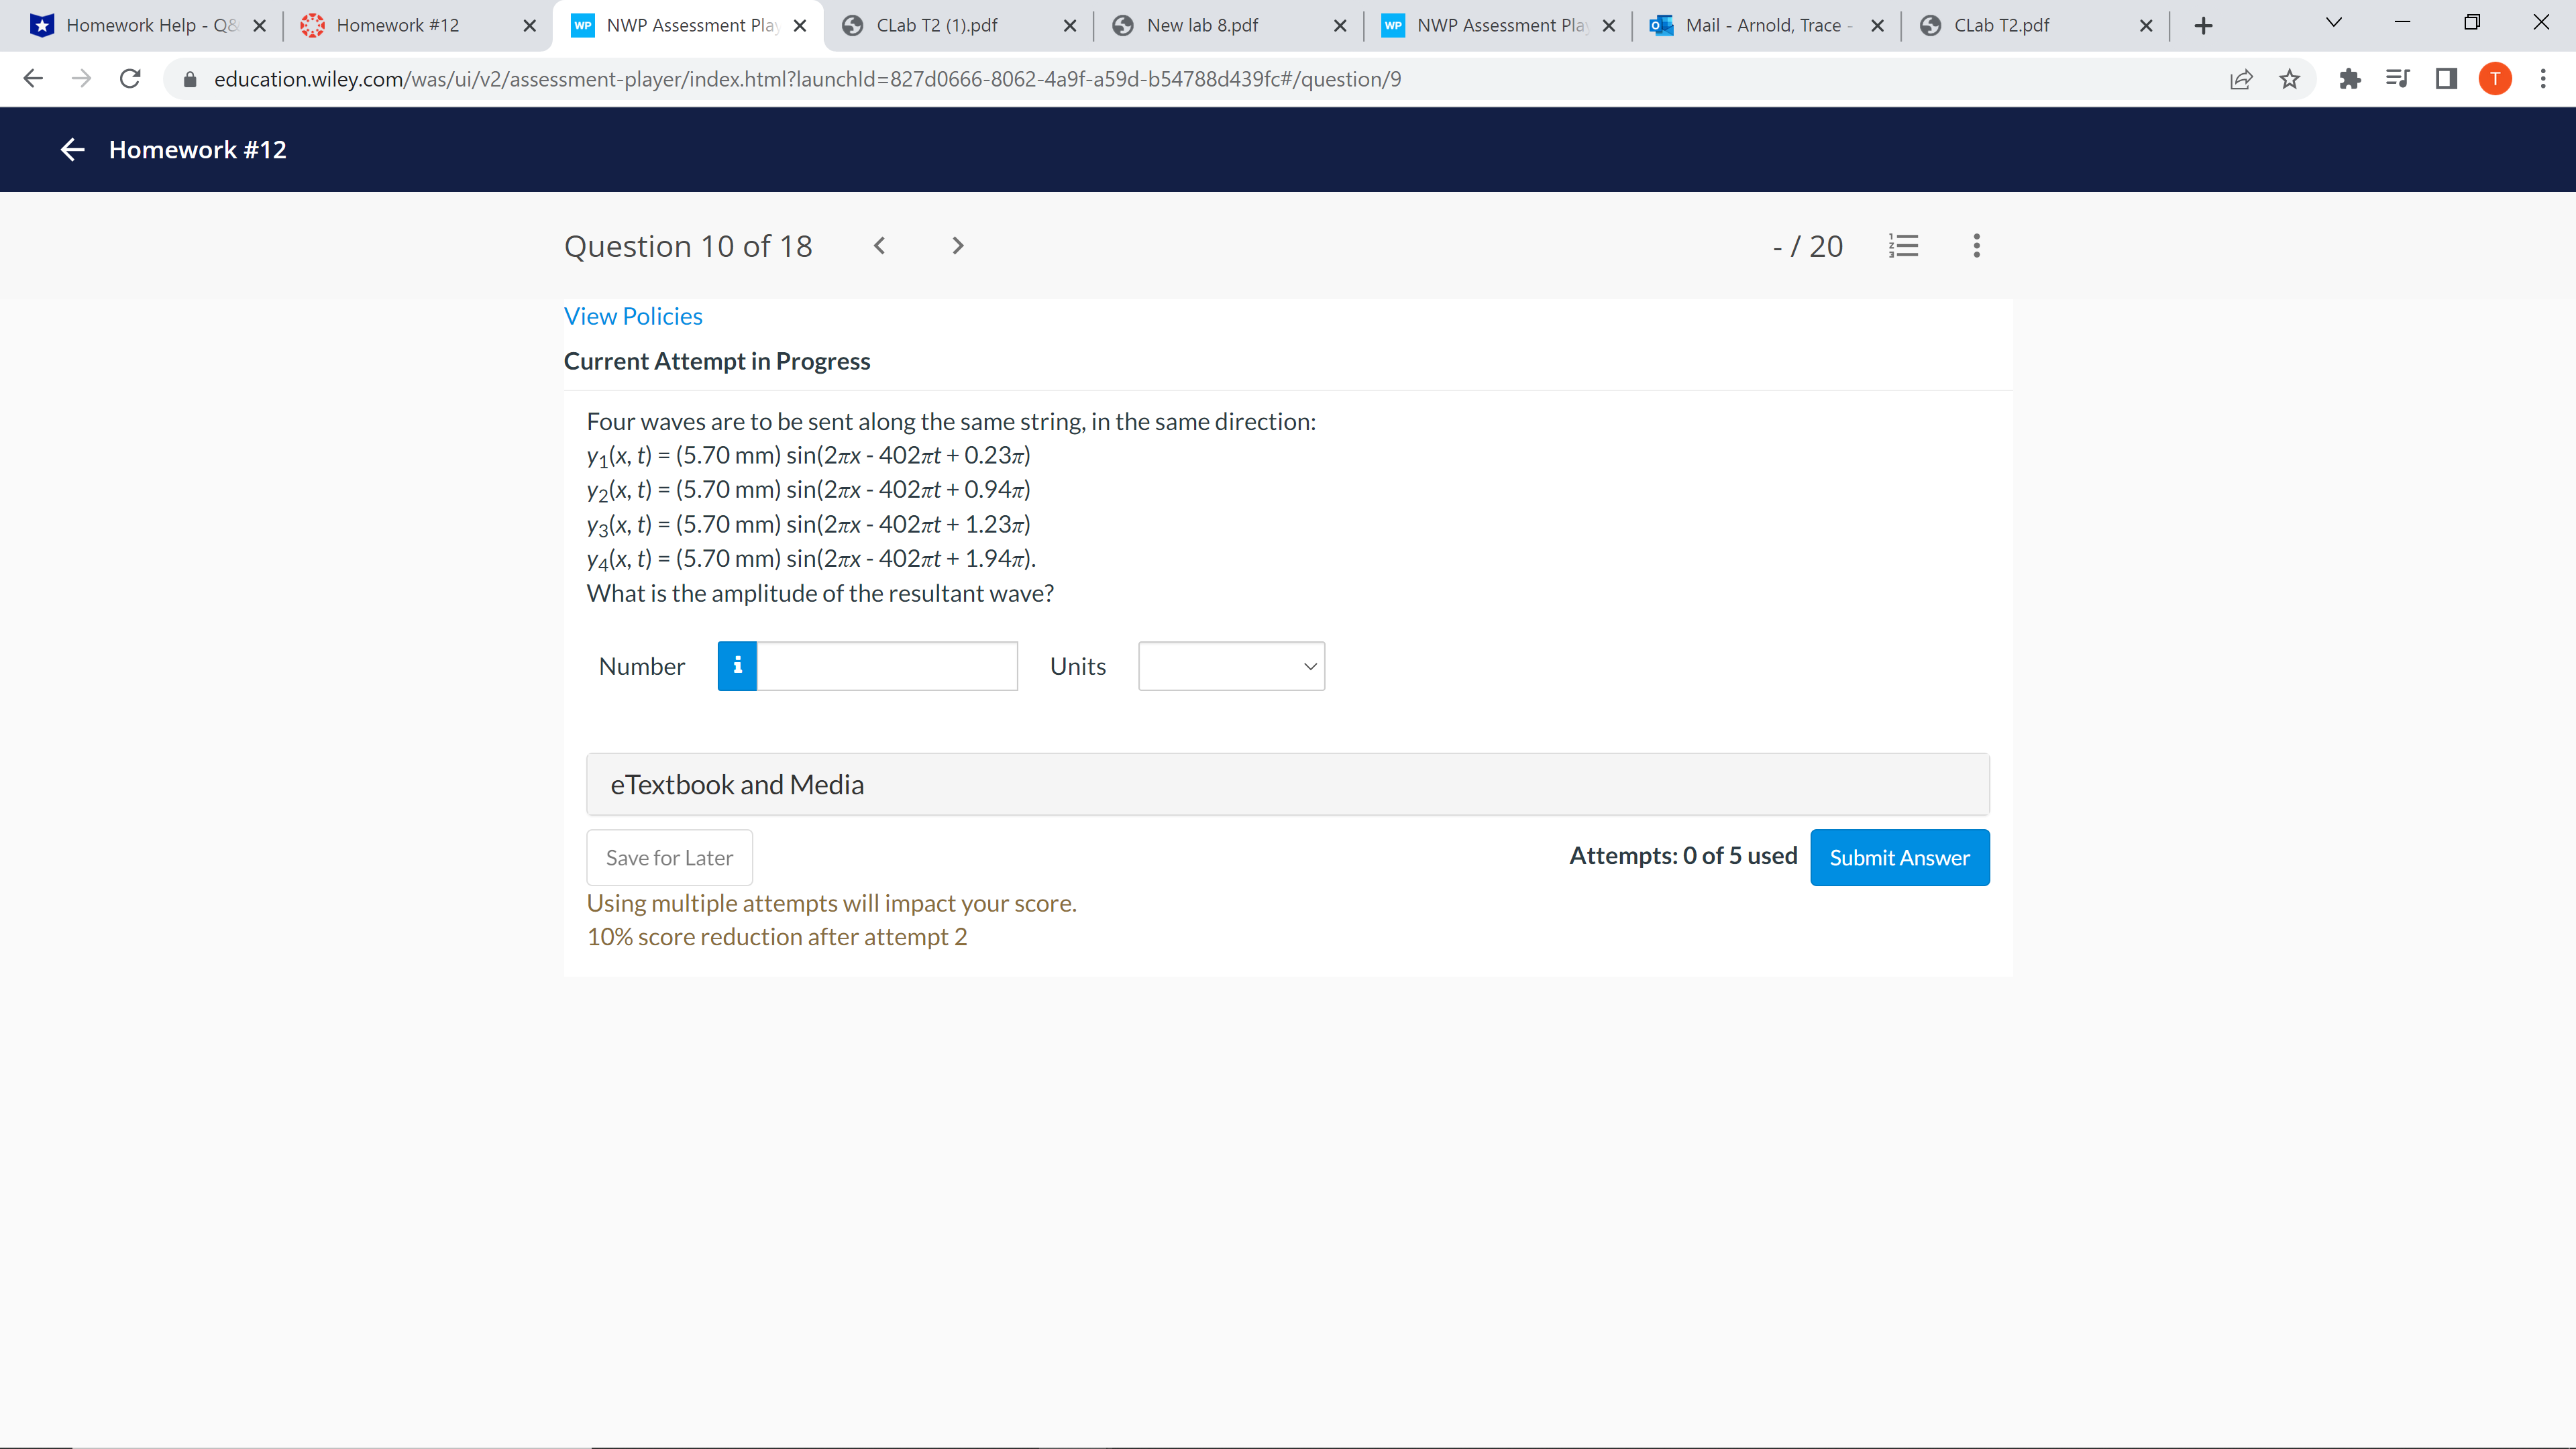Image resolution: width=2576 pixels, height=1449 pixels.
Task: Click the Save for Later button
Action: coord(669,857)
